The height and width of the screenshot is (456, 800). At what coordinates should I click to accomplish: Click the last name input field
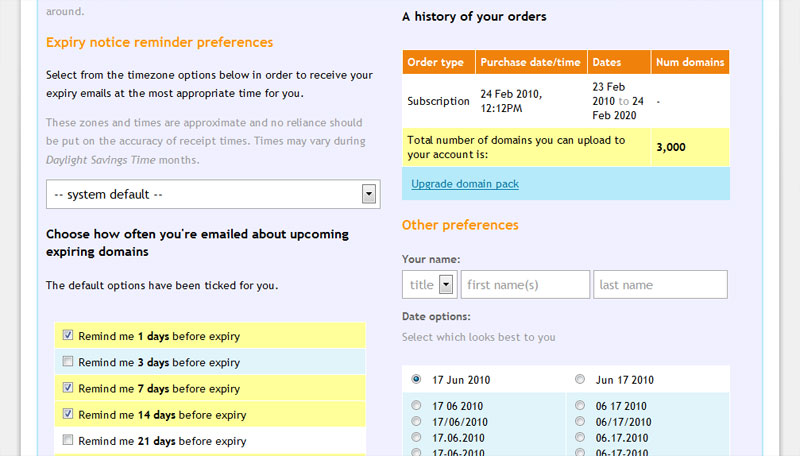click(x=660, y=285)
